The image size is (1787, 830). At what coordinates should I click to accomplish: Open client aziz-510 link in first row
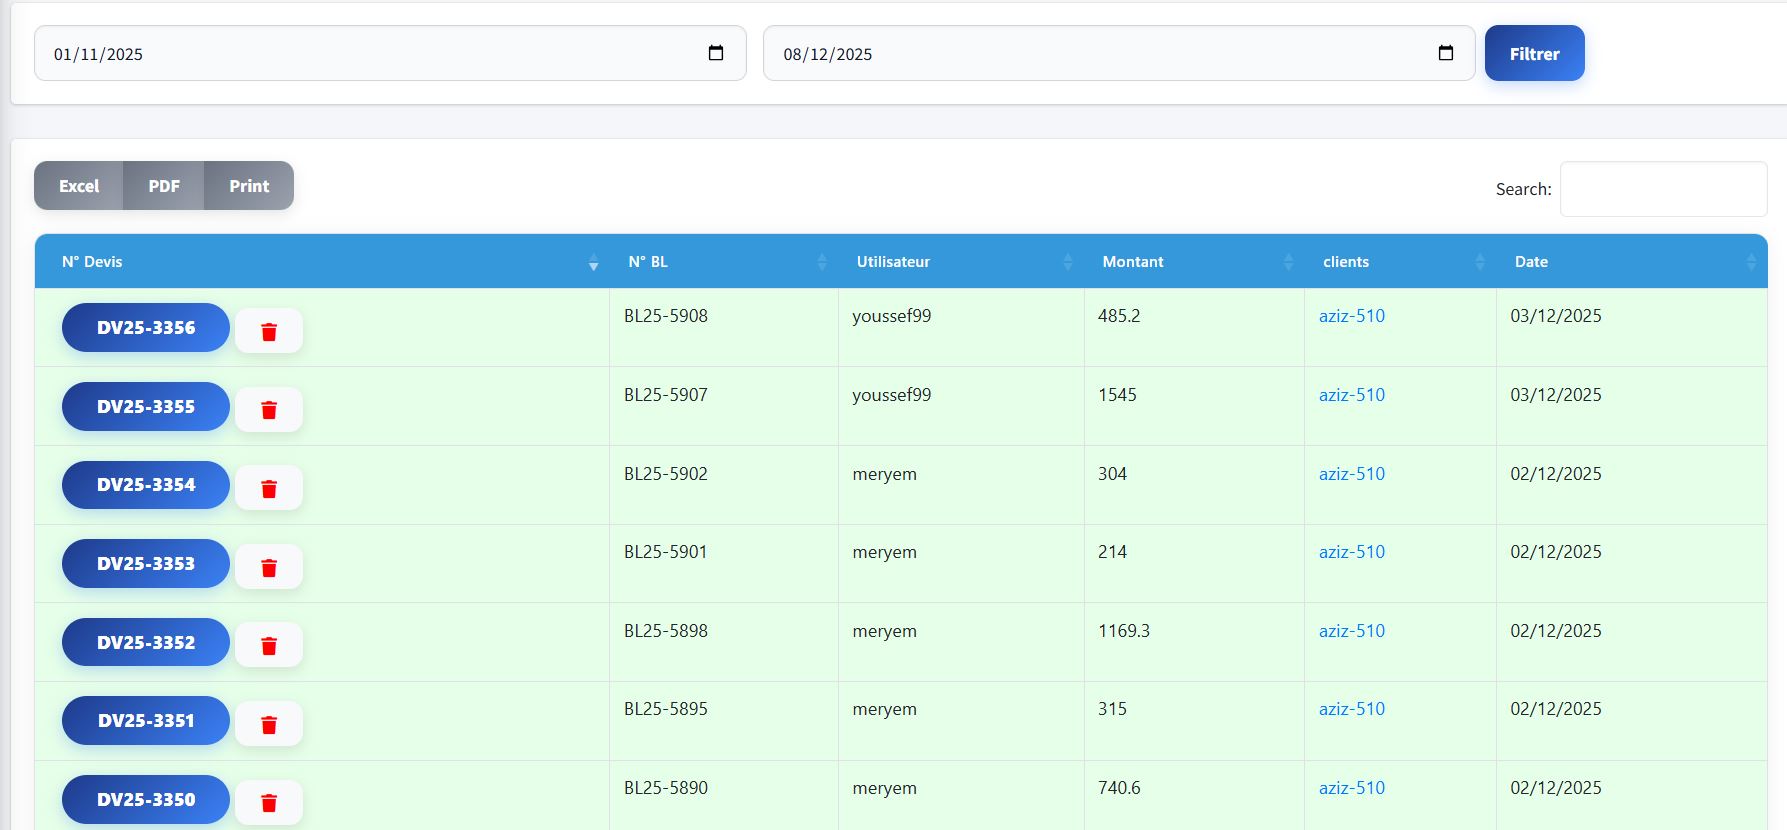tap(1351, 316)
